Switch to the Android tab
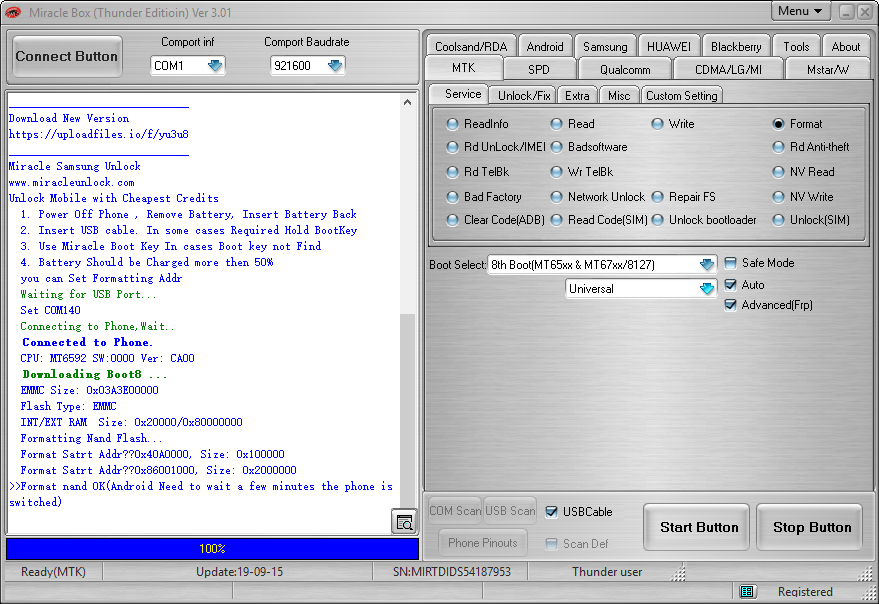 tap(545, 47)
